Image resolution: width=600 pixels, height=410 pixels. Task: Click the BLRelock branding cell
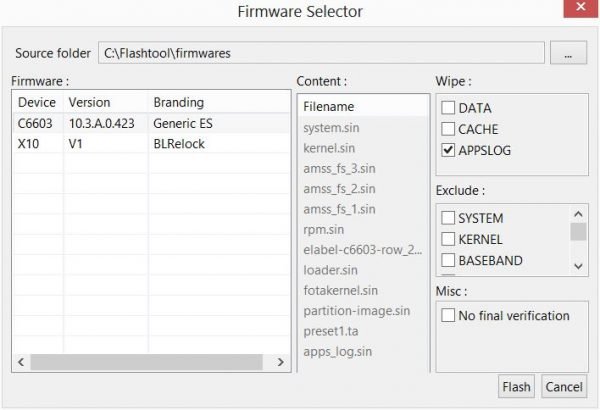[x=179, y=144]
